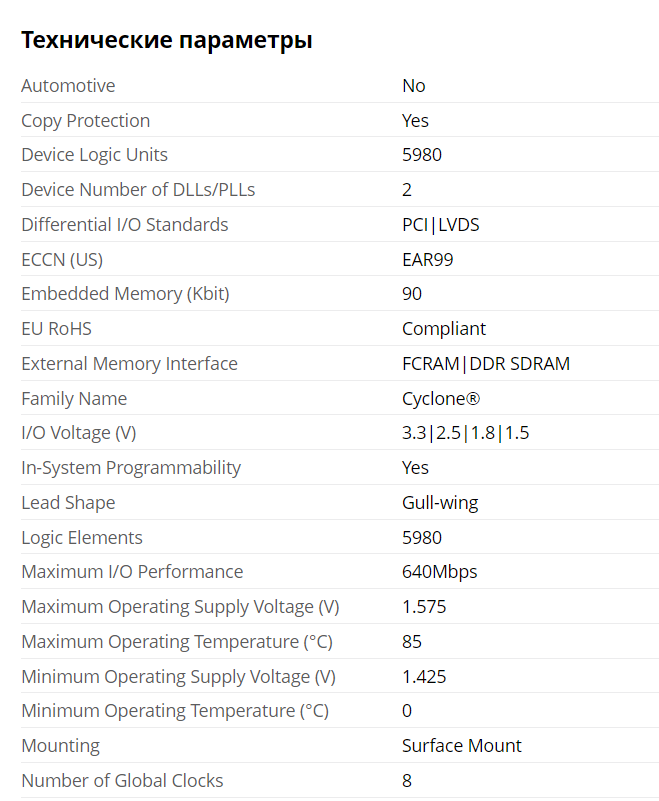Click the "In-System Programmability" label
The height and width of the screenshot is (801, 659).
point(131,468)
